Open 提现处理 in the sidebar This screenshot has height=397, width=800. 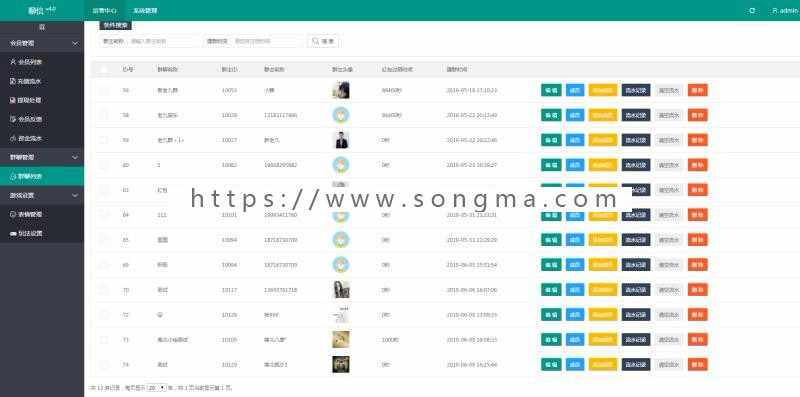42,100
